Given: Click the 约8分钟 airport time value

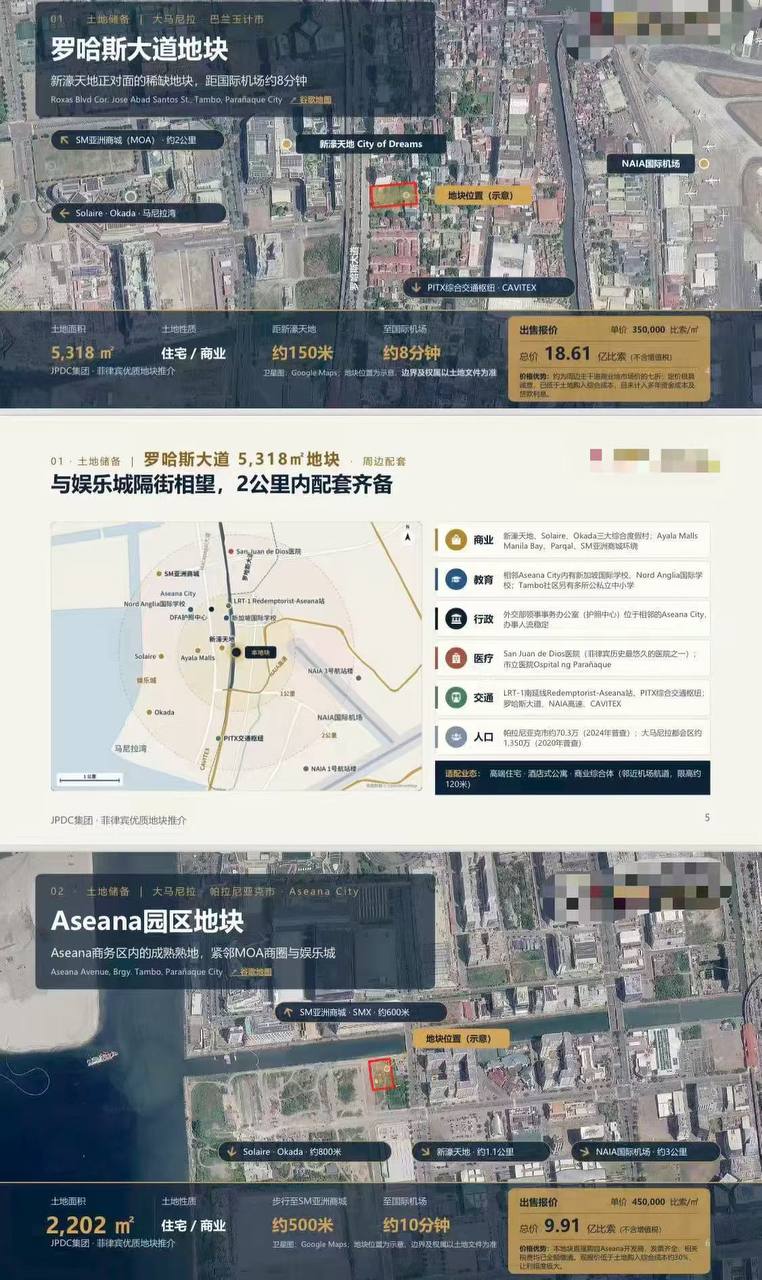Looking at the screenshot, I should (412, 353).
